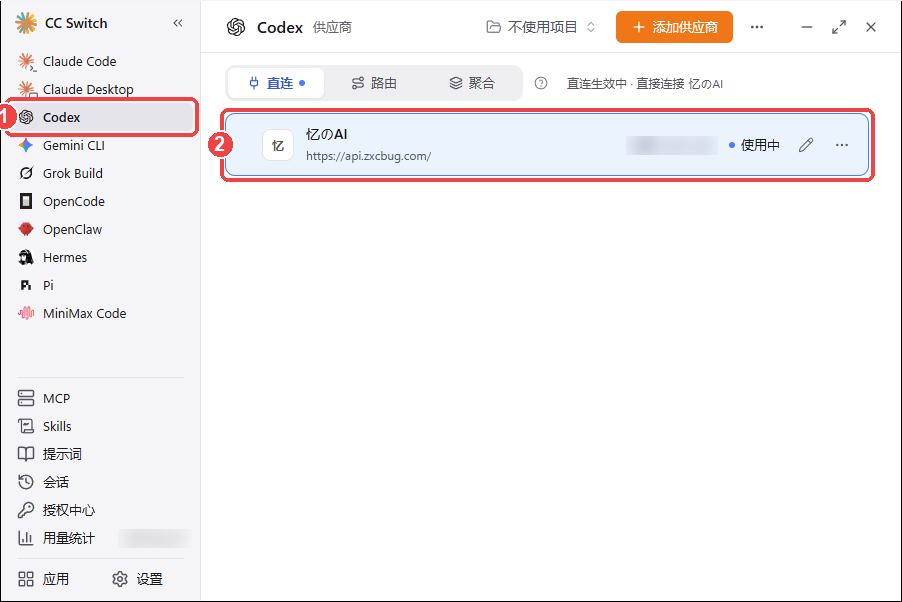Collapse the sidebar with double chevron icon
The width and height of the screenshot is (902, 602).
click(178, 23)
